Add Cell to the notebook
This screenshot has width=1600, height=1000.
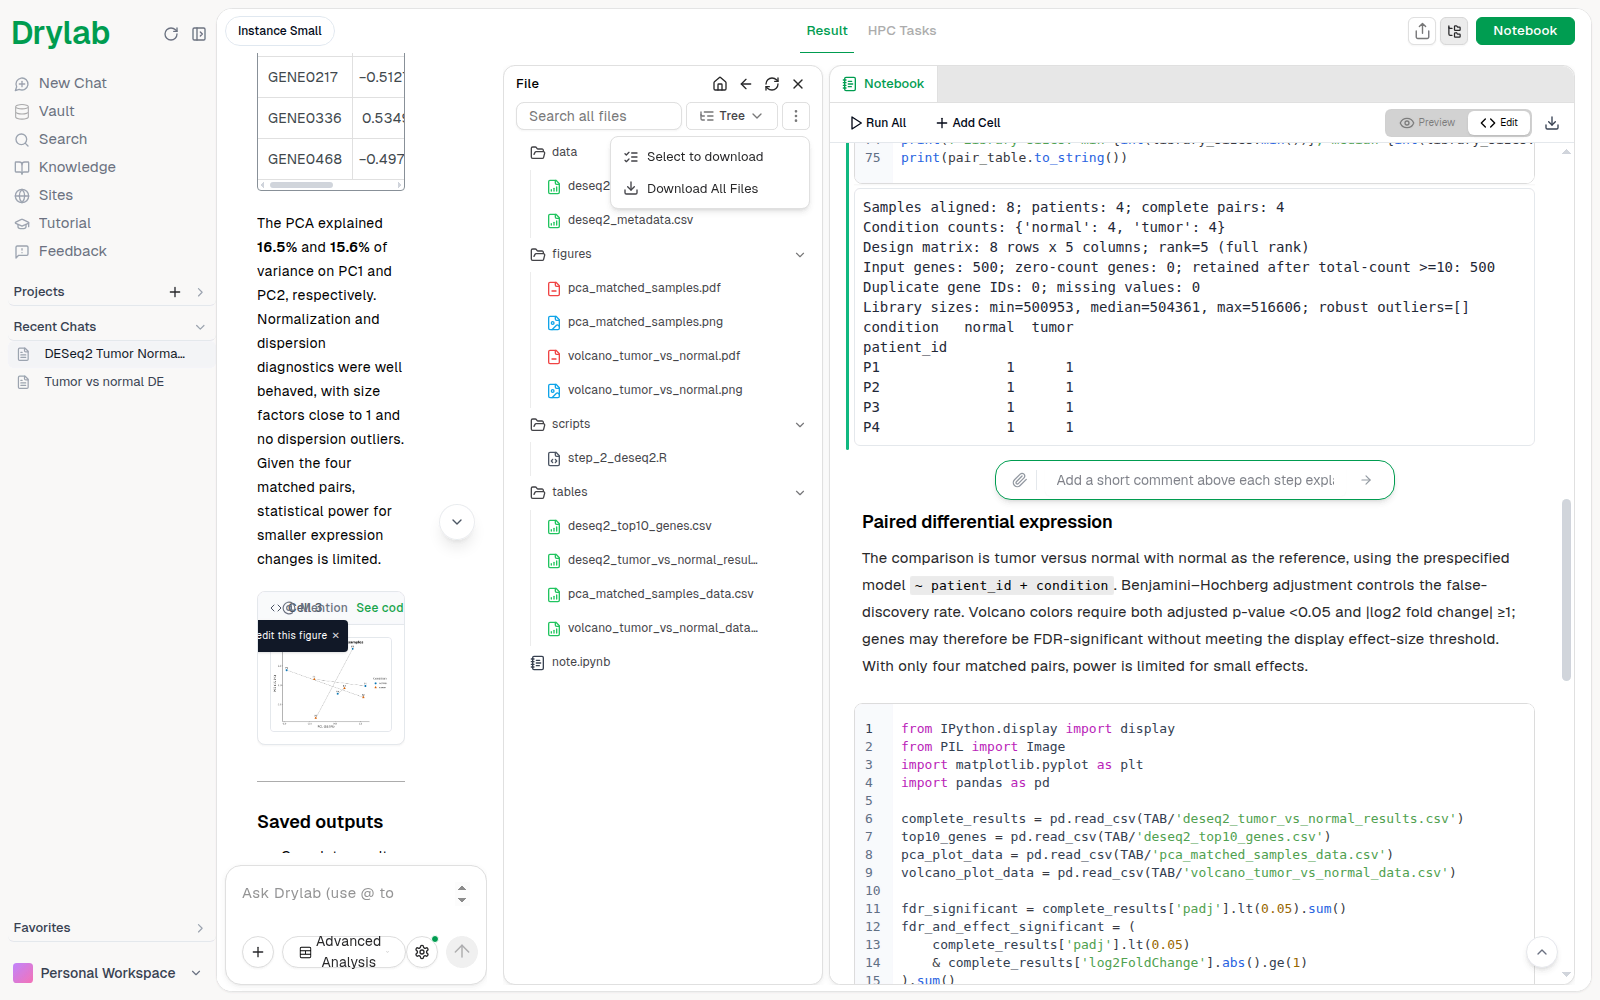click(968, 123)
